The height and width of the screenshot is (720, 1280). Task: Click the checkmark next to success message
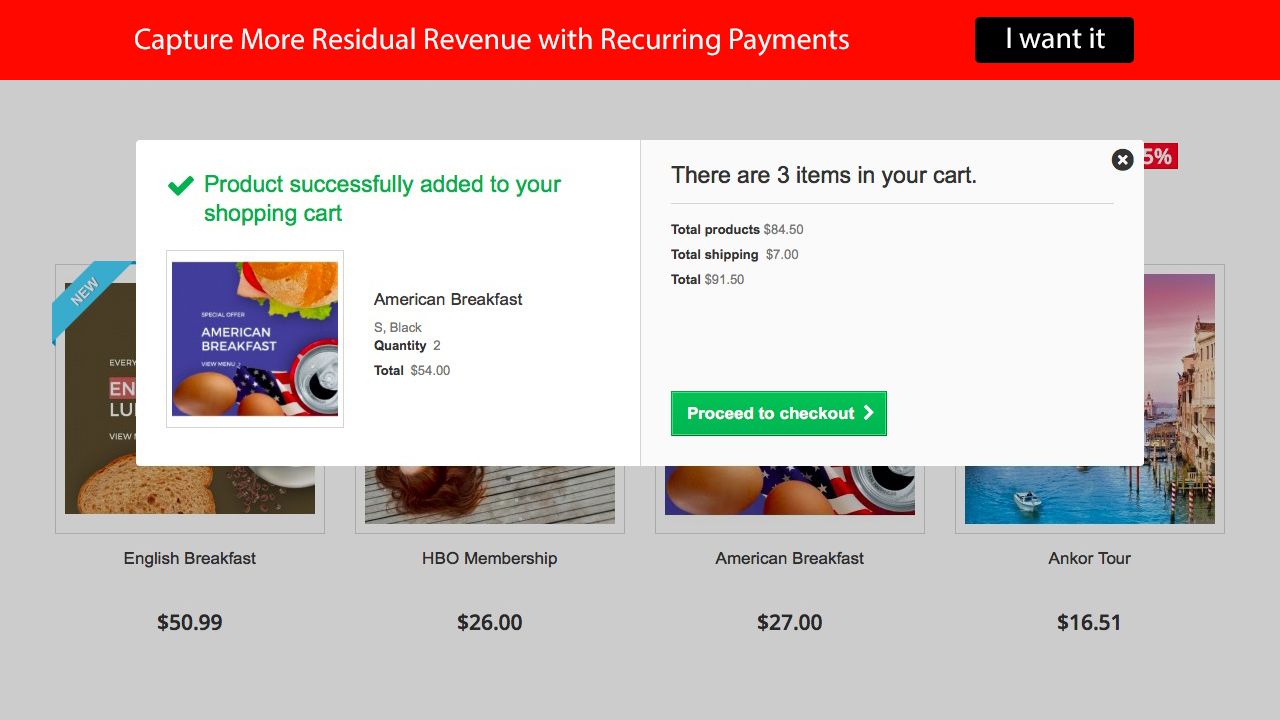point(181,185)
